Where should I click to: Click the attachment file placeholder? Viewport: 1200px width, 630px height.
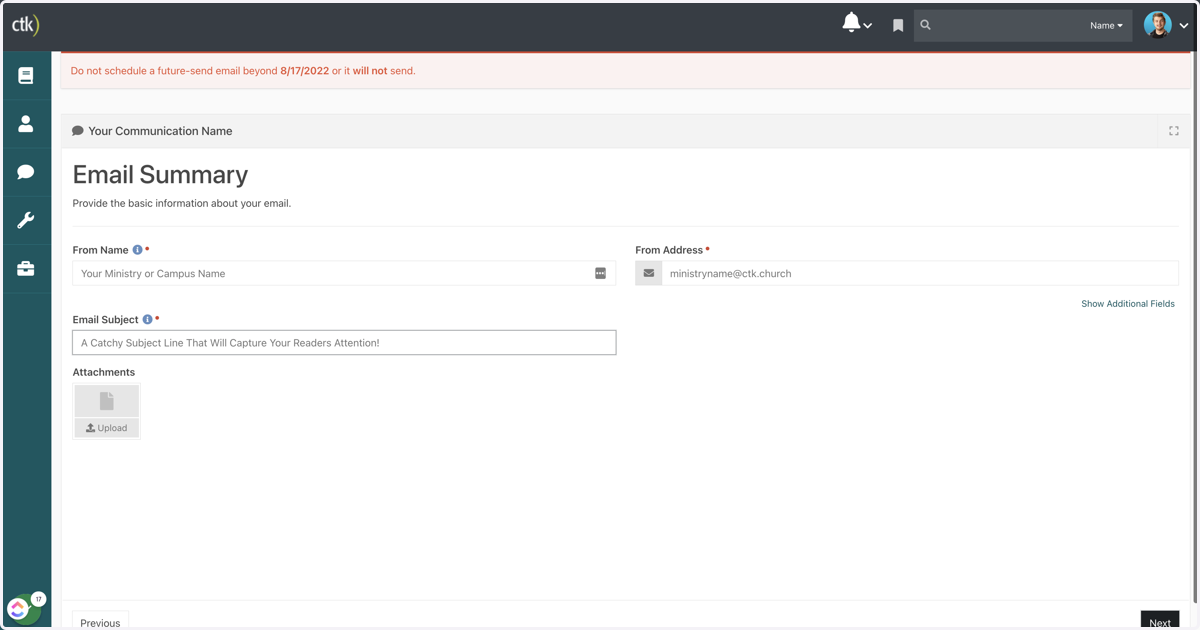[x=107, y=401]
